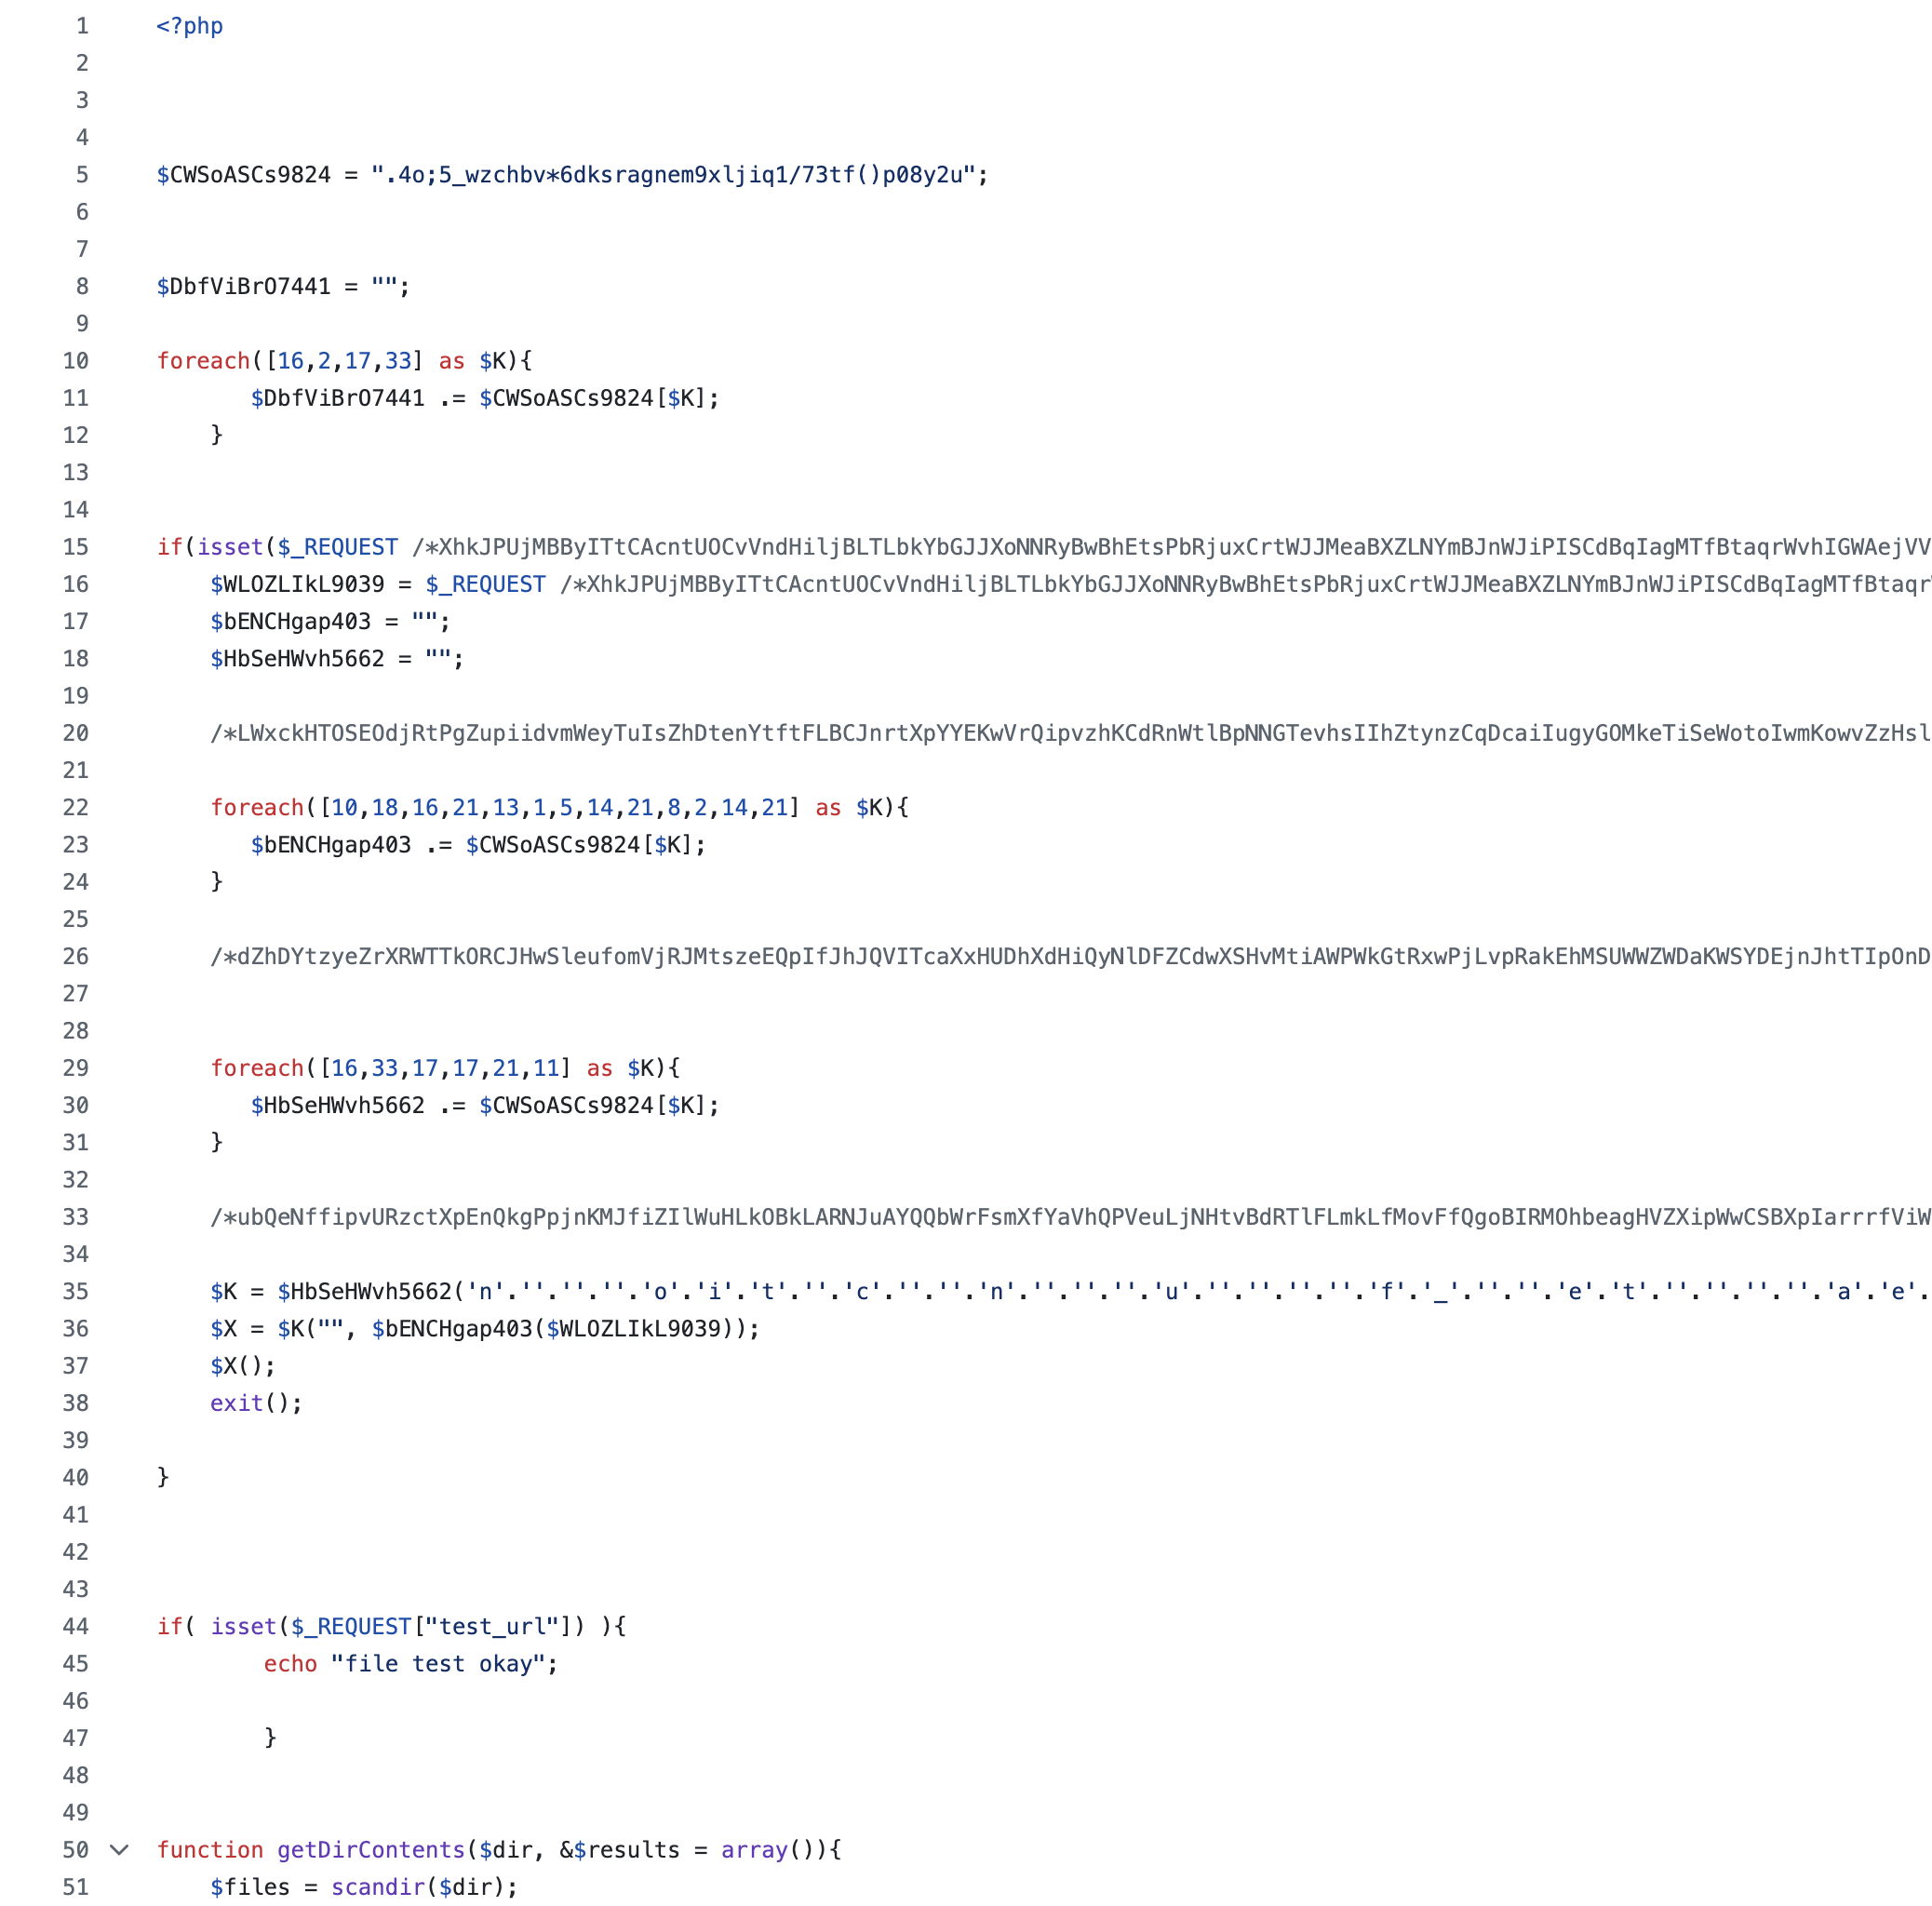Collapse the getDirContents function at line 50
1932x1906 pixels.
point(119,1849)
